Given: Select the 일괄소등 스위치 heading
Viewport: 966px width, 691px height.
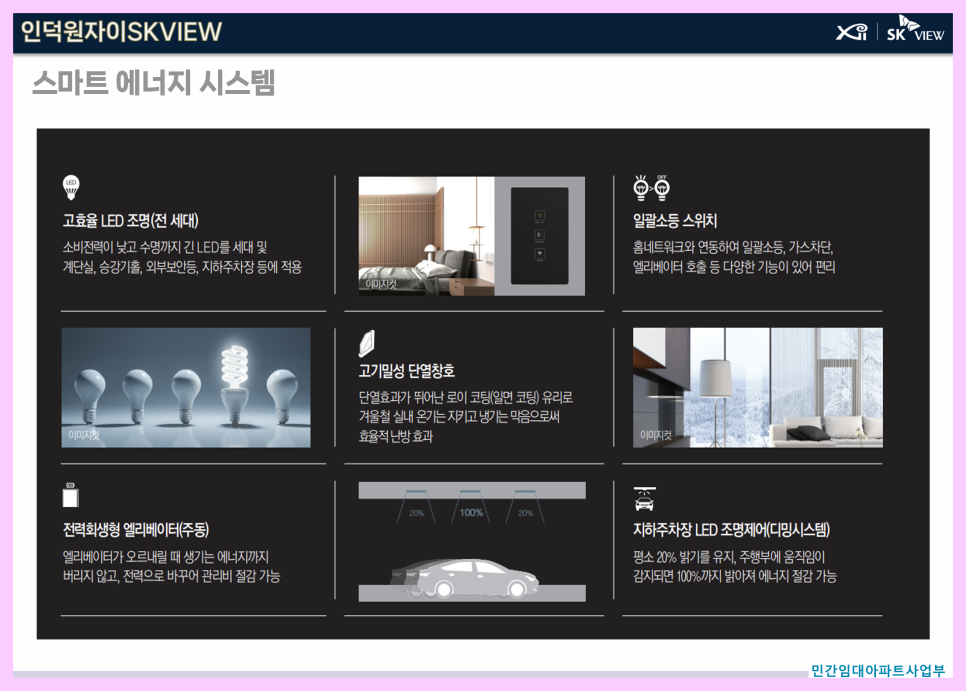Looking at the screenshot, I should [675, 220].
